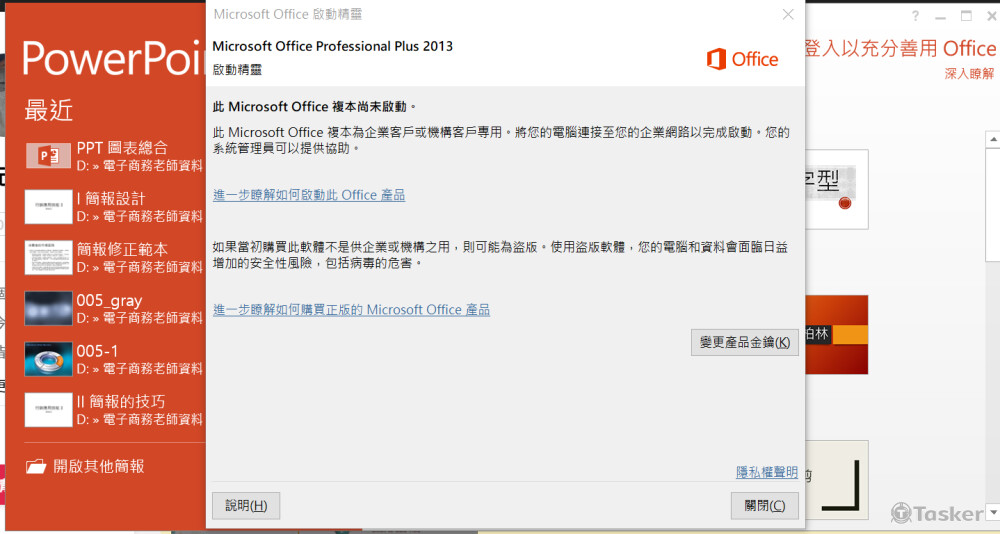Open the 簡報修正範本 recent presentation
Screen dimensions: 1000x534
point(122,249)
